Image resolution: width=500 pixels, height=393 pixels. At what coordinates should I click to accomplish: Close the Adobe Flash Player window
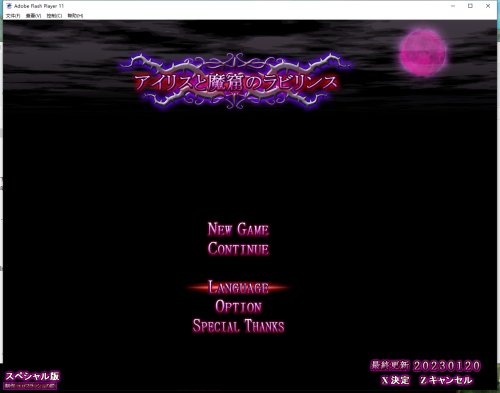click(488, 6)
